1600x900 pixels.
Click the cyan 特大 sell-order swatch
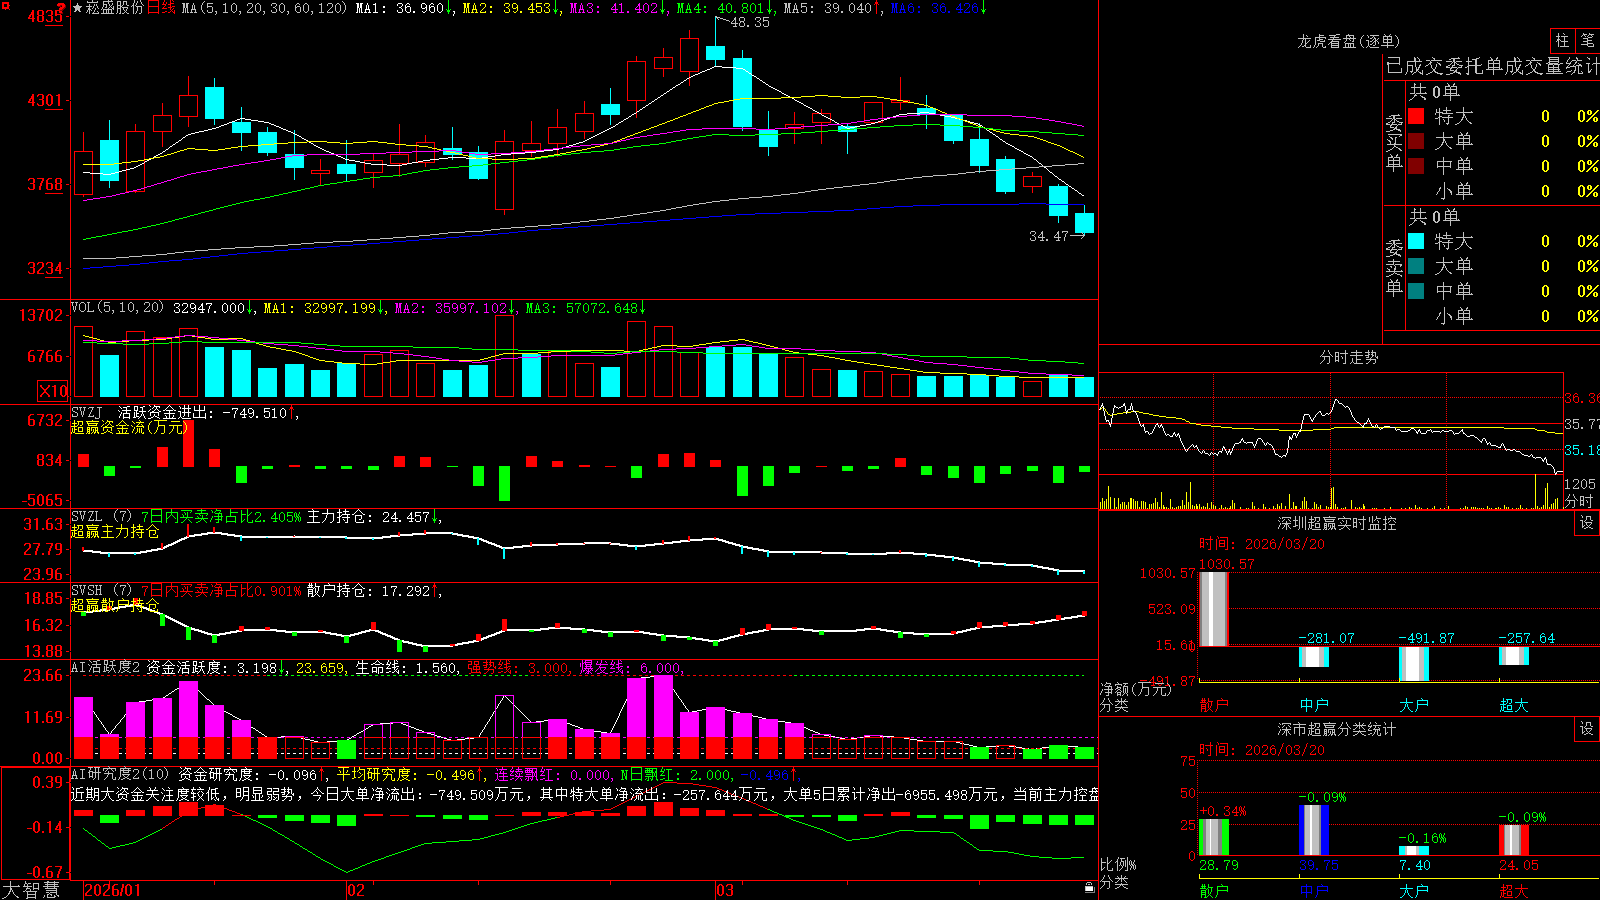coord(1416,241)
